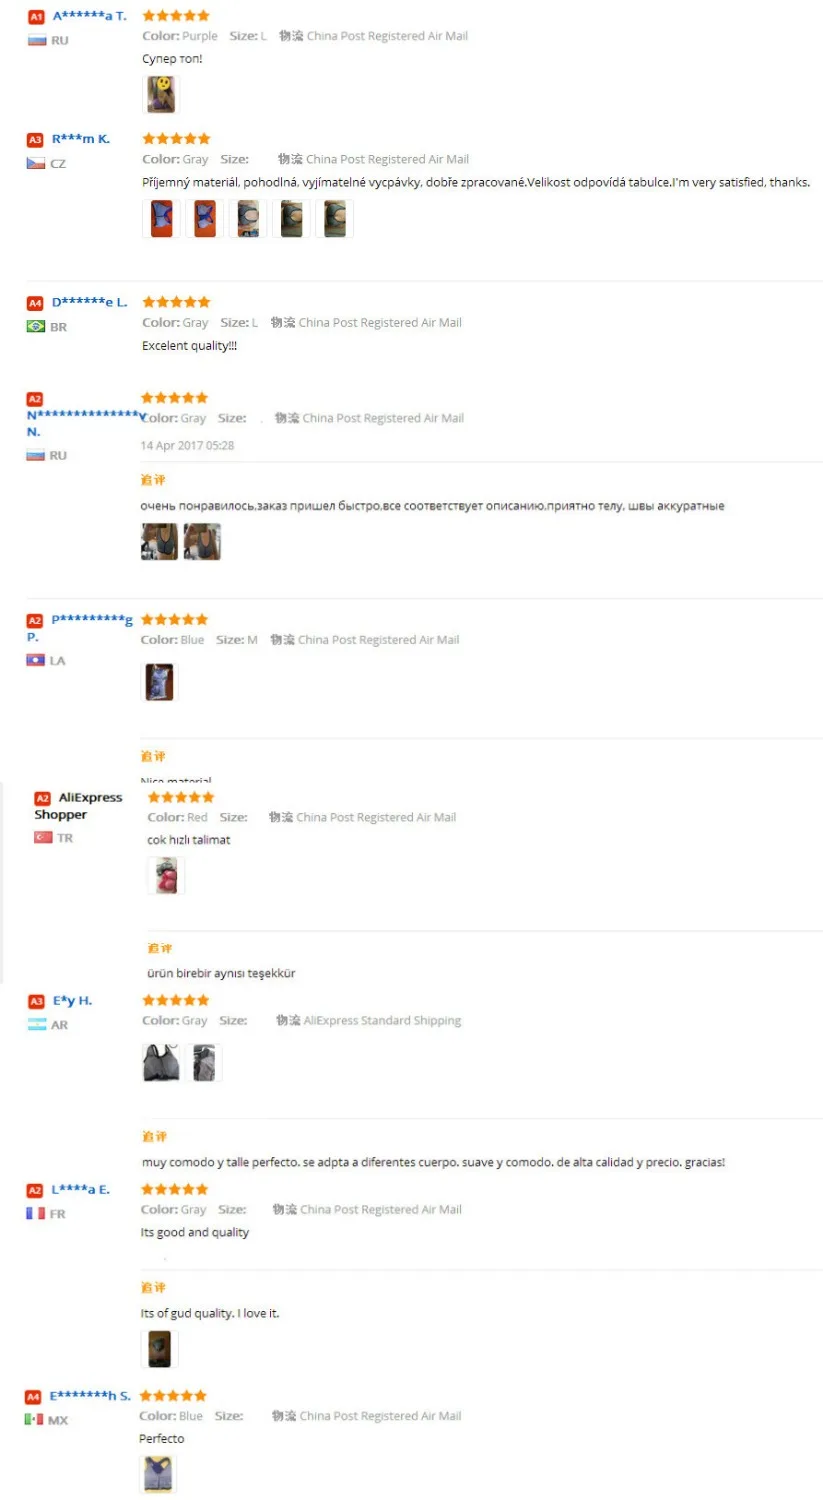823x1500 pixels.
Task: Open reviewer profile E*y H.
Action: (73, 1000)
